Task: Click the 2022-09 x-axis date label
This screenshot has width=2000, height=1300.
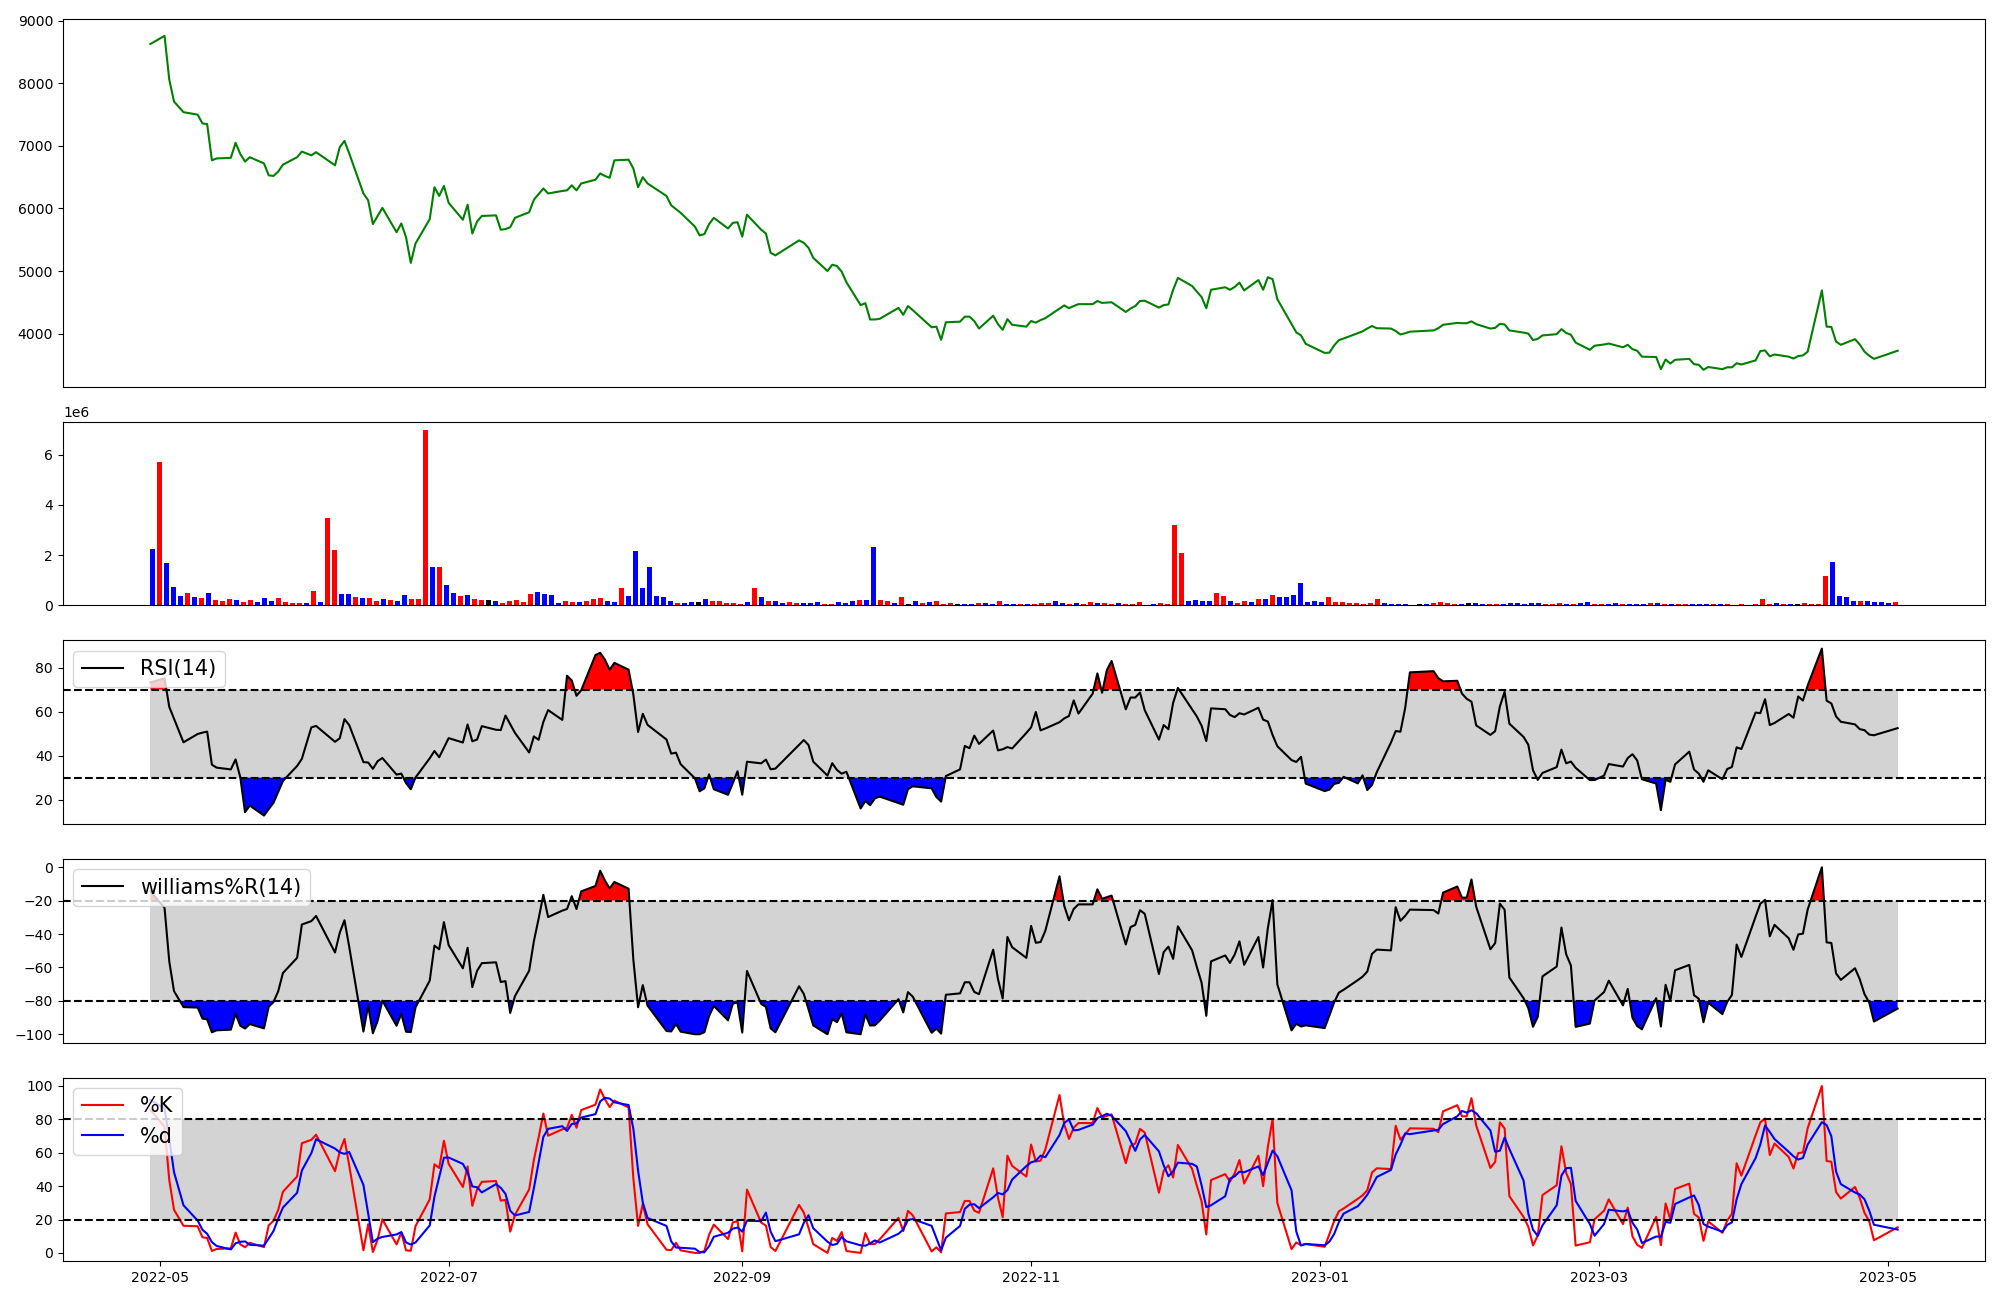Action: 742,1277
